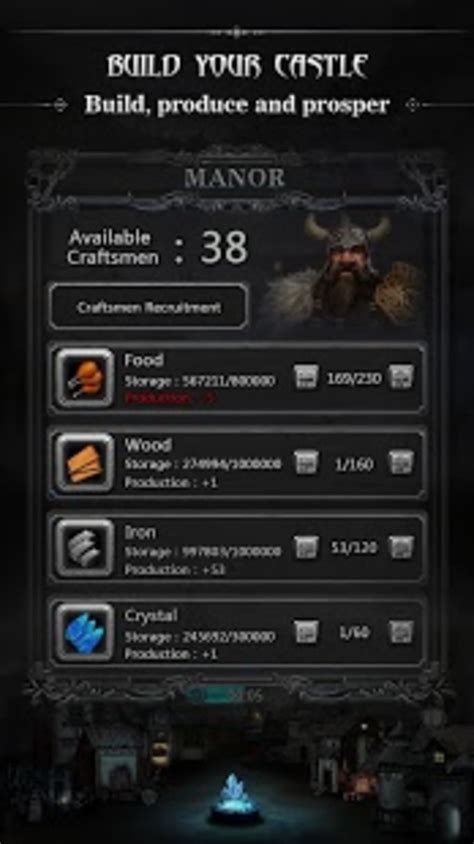The width and height of the screenshot is (474, 844).
Task: Remove a craftsman from Food production
Action: point(306,377)
